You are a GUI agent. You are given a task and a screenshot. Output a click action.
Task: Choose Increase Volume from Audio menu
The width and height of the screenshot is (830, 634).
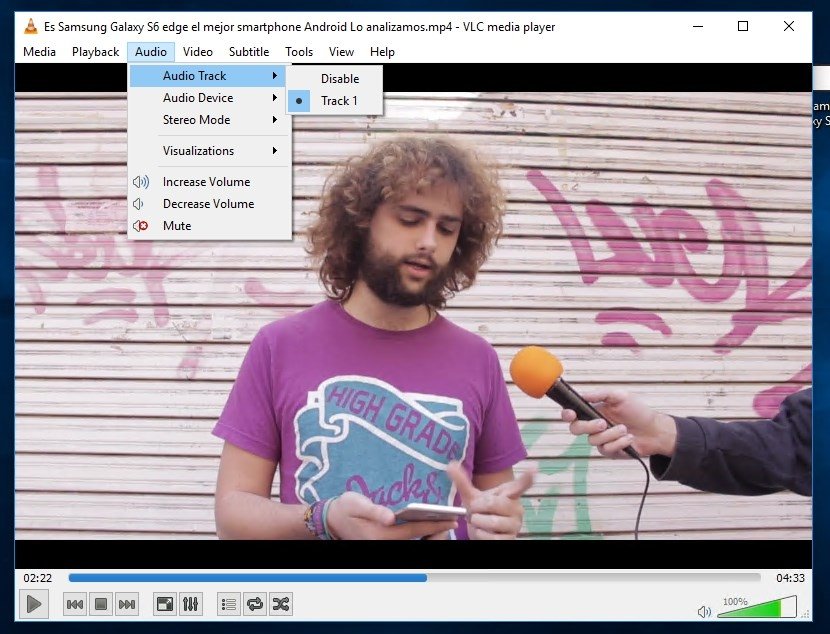pyautogui.click(x=208, y=182)
